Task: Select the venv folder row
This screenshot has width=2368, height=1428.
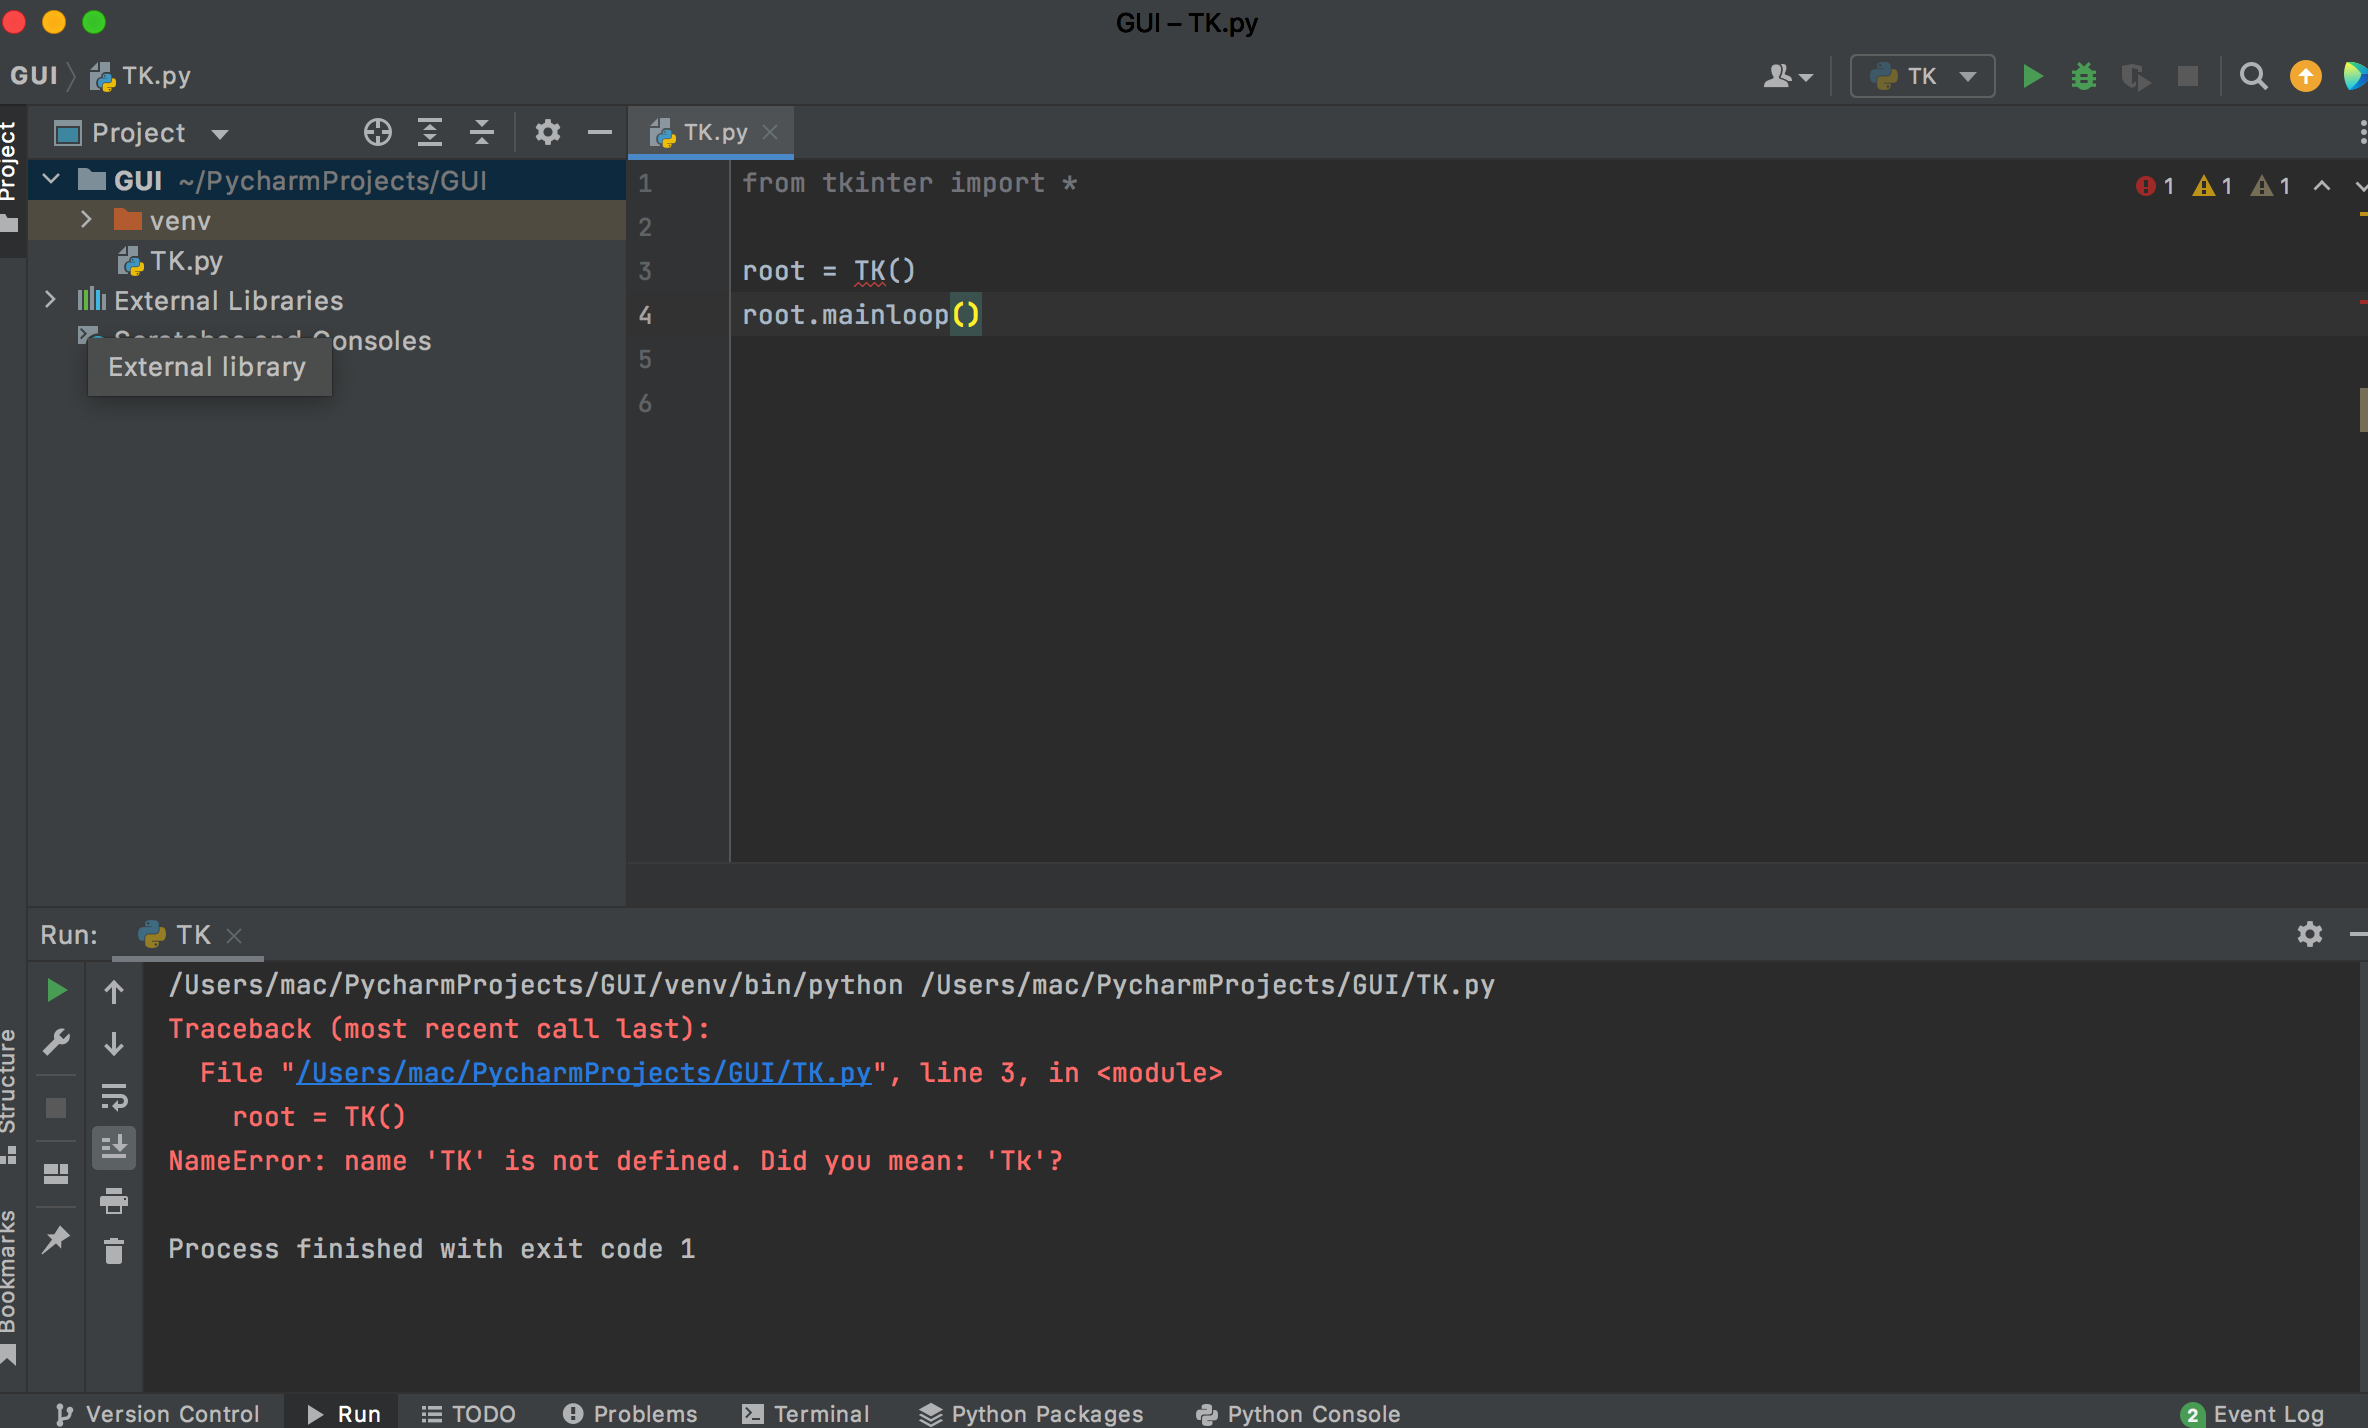Action: coord(326,220)
